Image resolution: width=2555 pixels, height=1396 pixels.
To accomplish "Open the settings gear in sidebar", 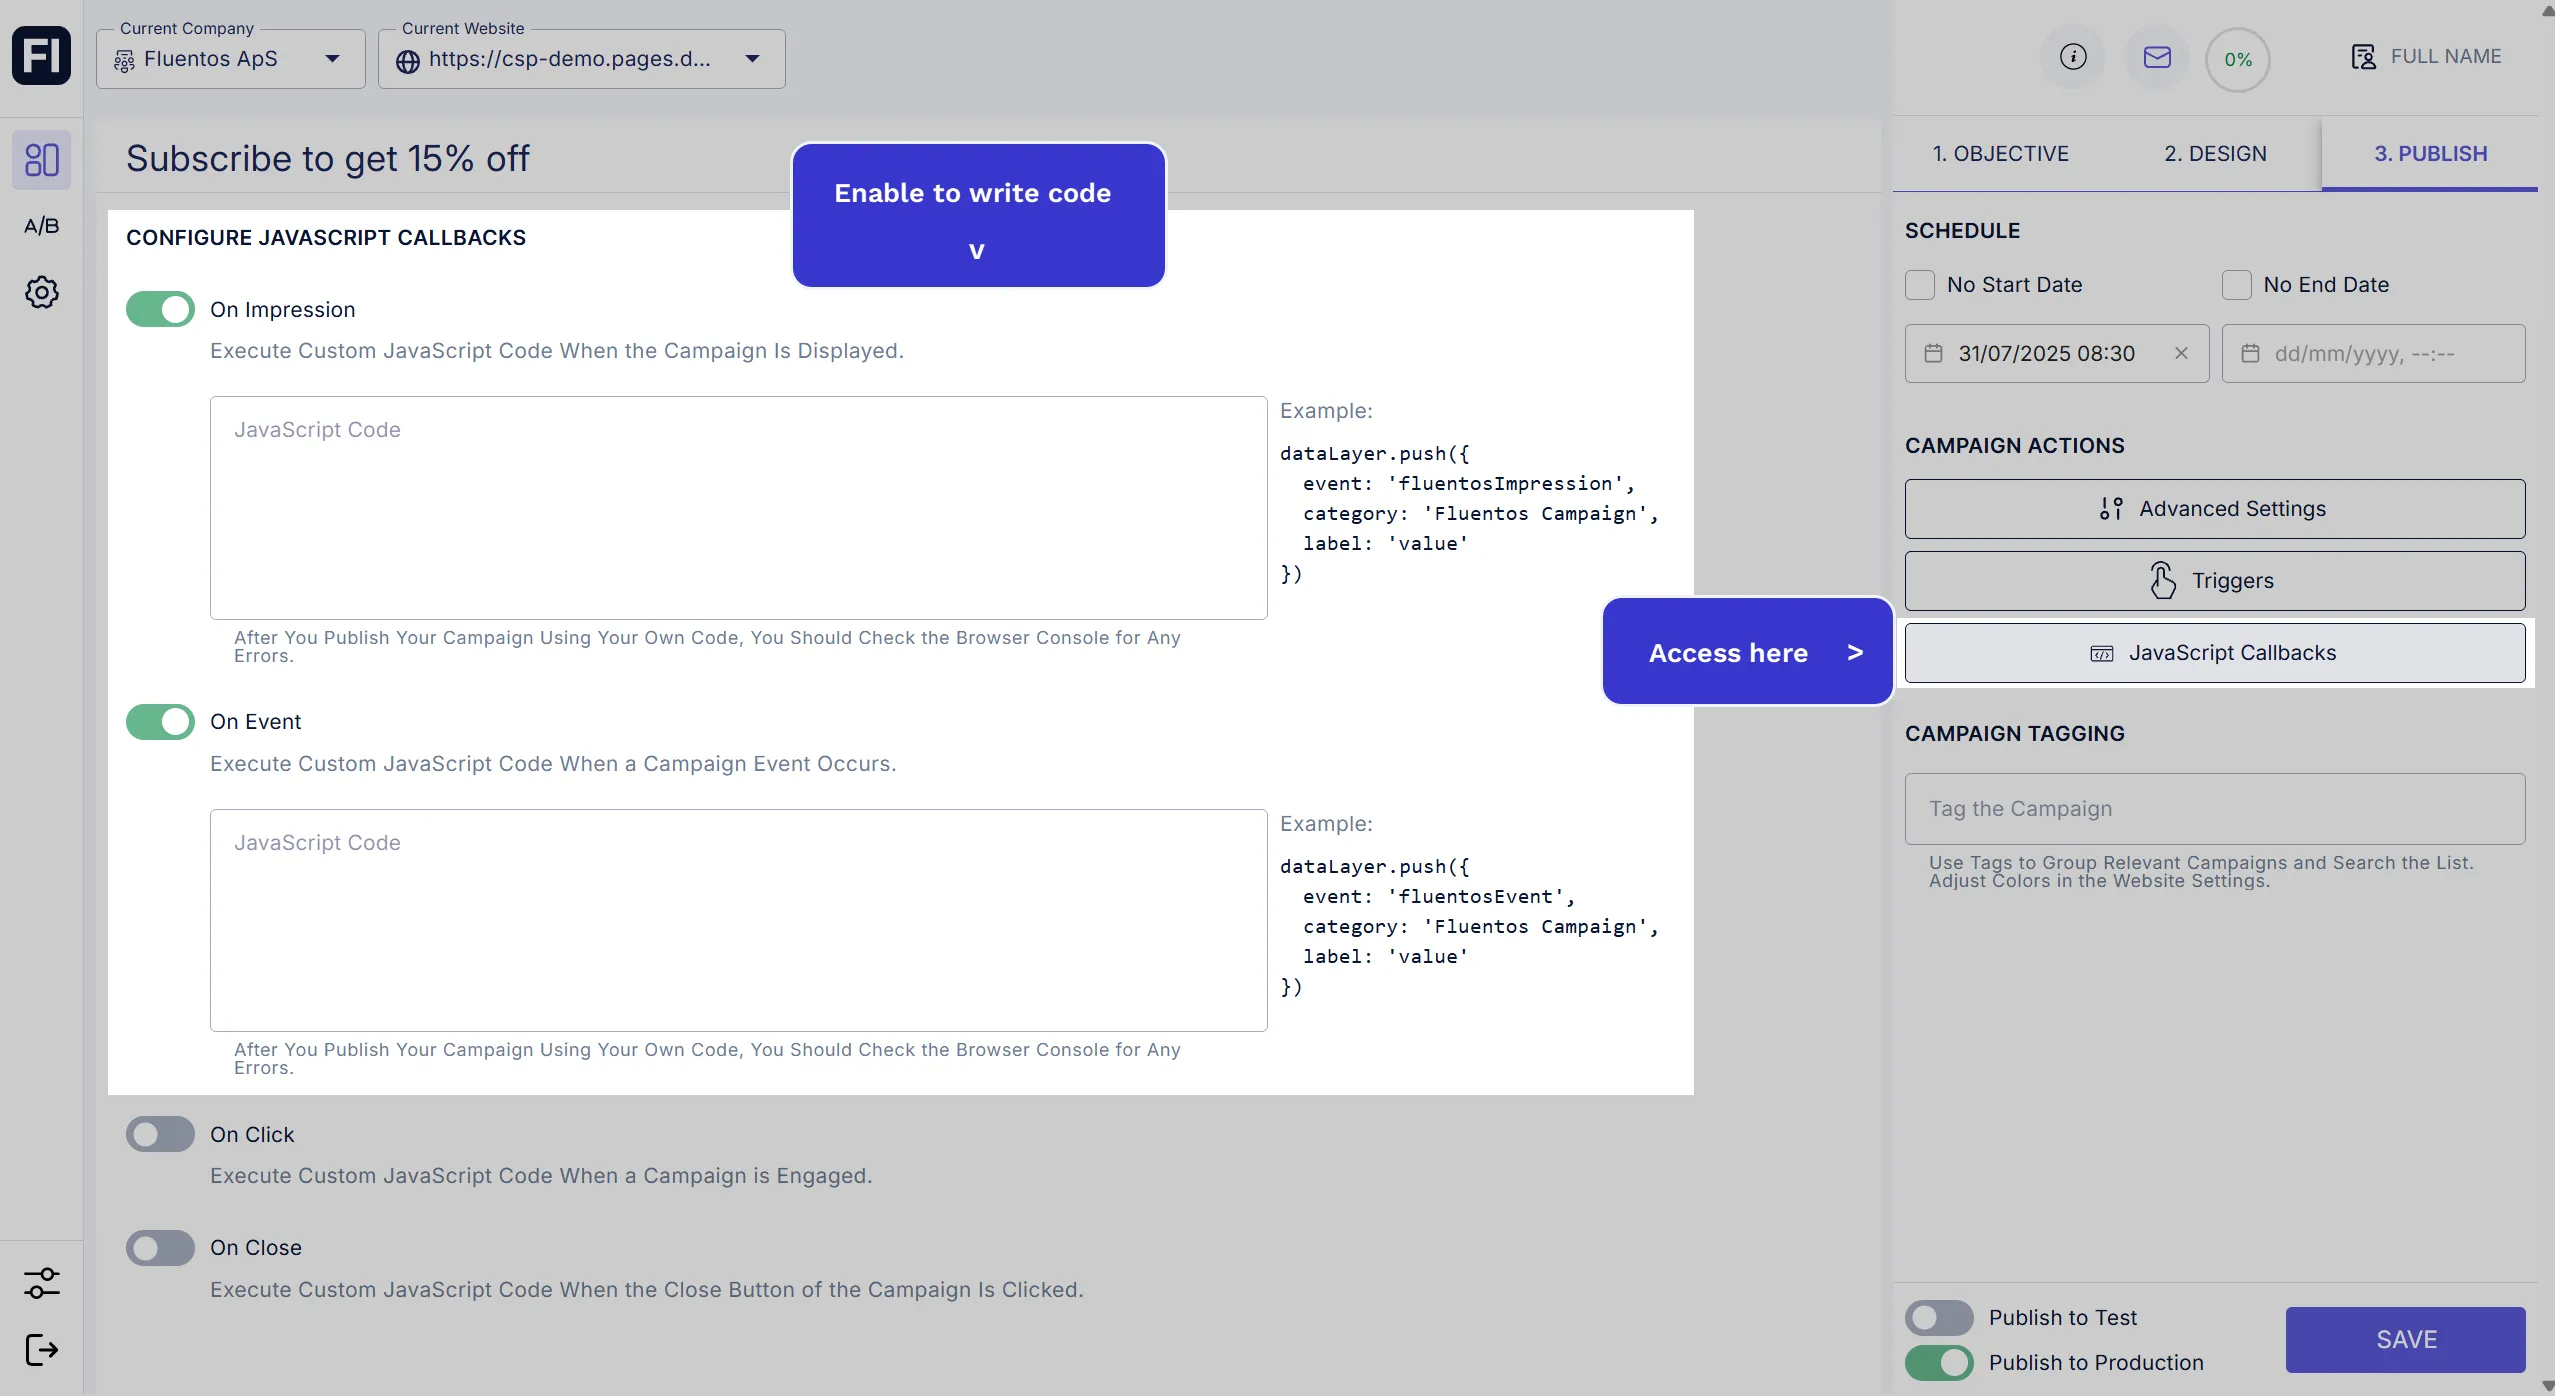I will (41, 292).
